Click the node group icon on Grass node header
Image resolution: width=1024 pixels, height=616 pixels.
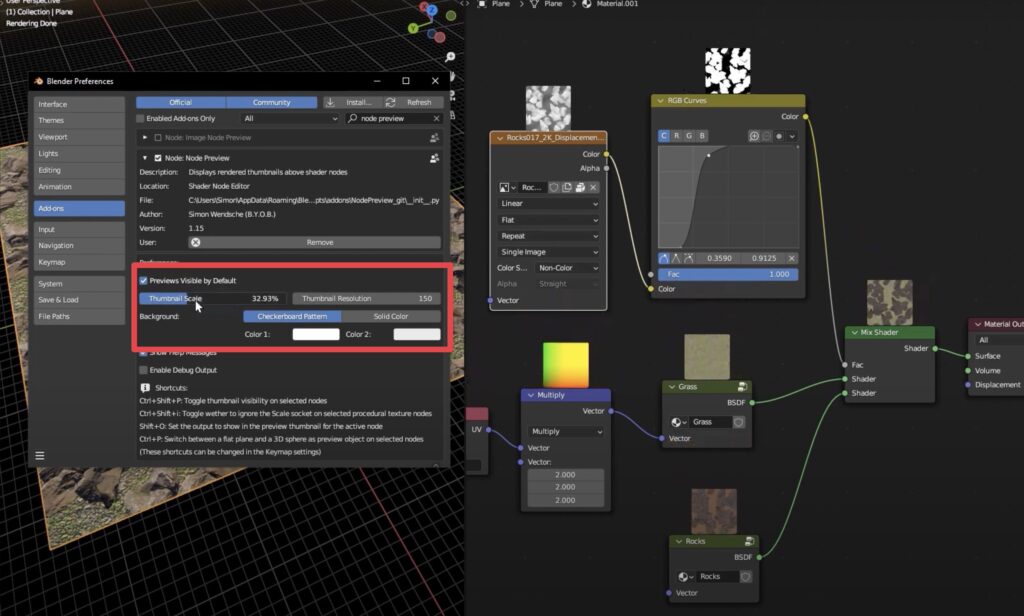(x=742, y=387)
